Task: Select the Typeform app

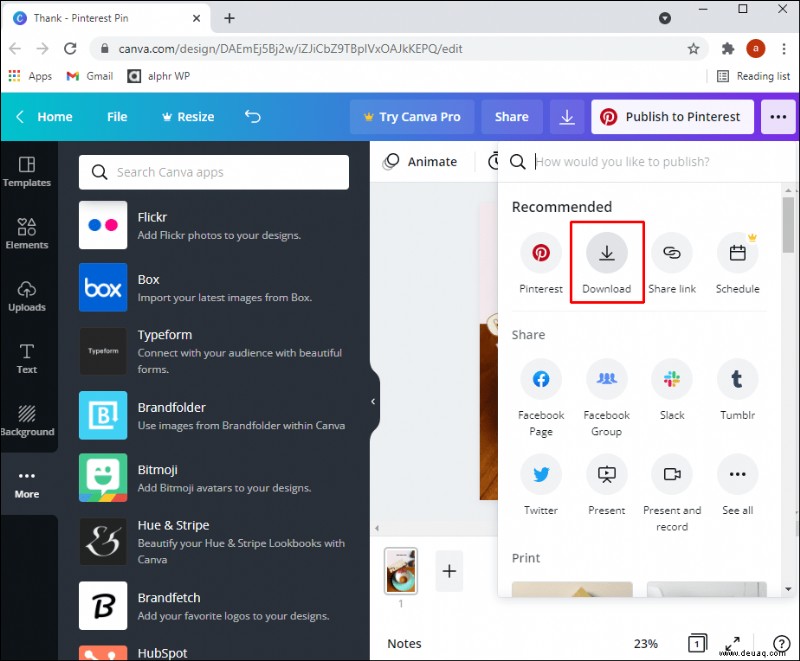Action: point(213,351)
